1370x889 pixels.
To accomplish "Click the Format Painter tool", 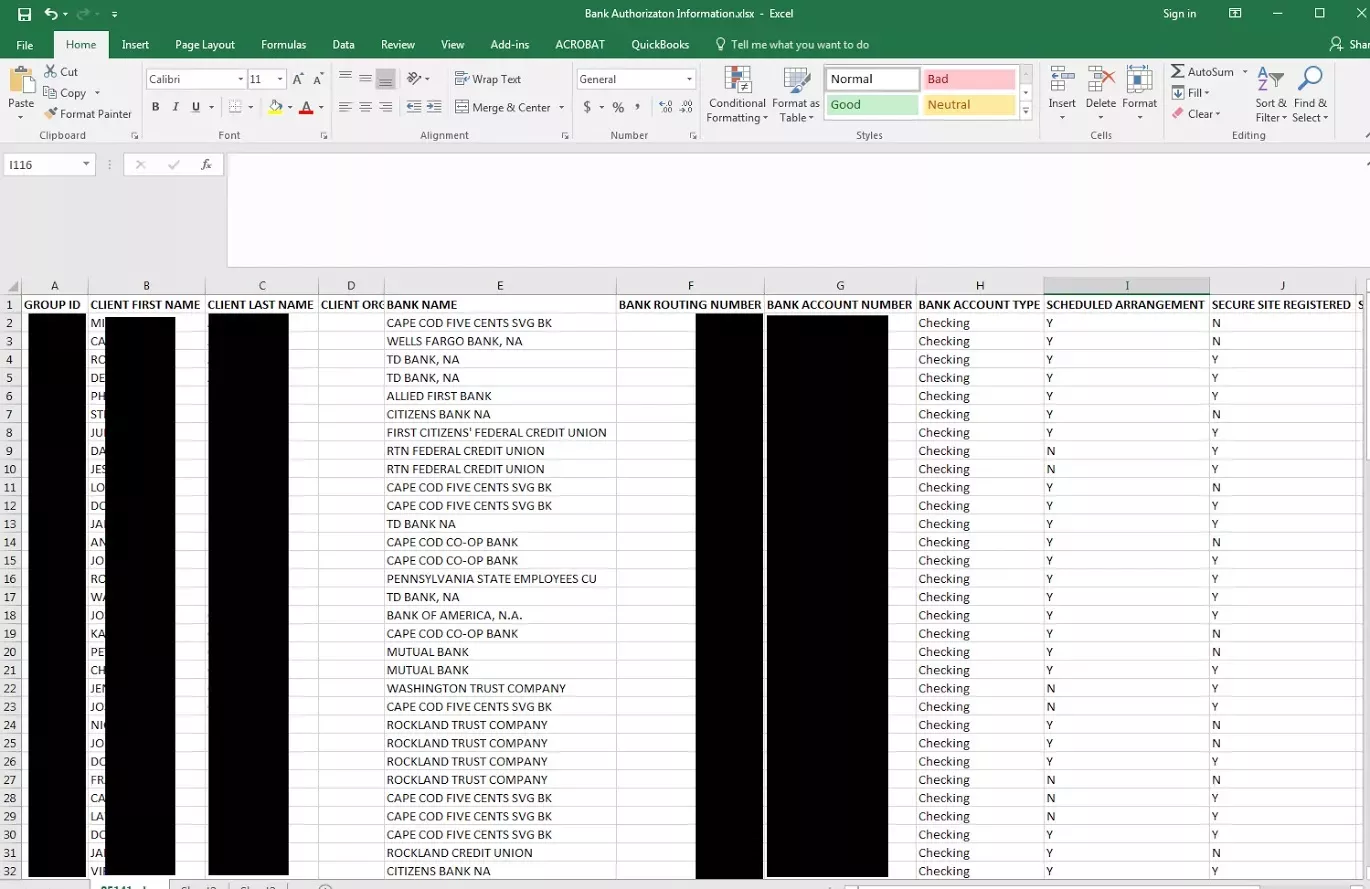I will point(88,114).
